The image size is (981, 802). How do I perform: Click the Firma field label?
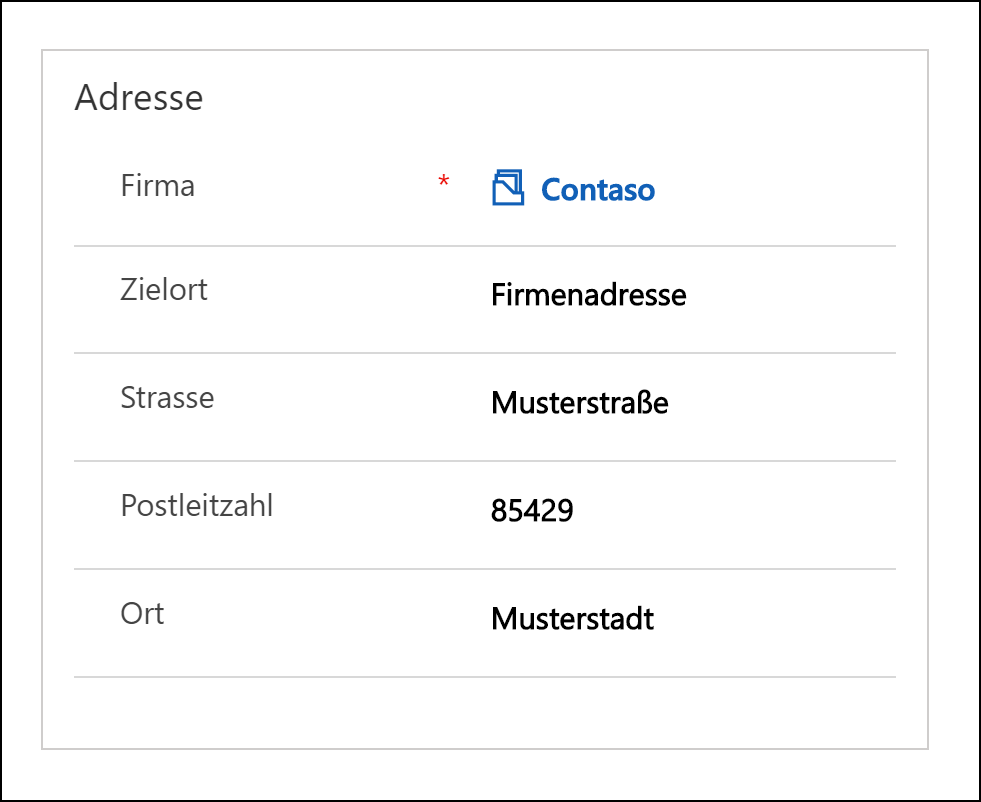(158, 186)
